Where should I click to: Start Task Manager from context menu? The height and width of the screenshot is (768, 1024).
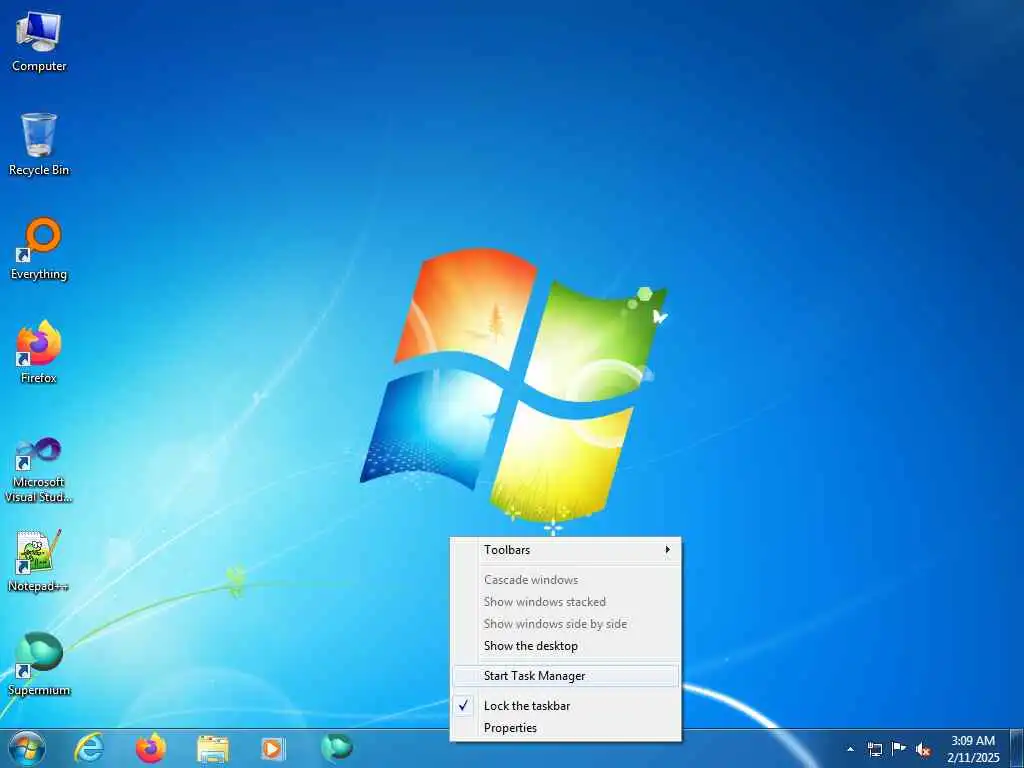tap(566, 676)
